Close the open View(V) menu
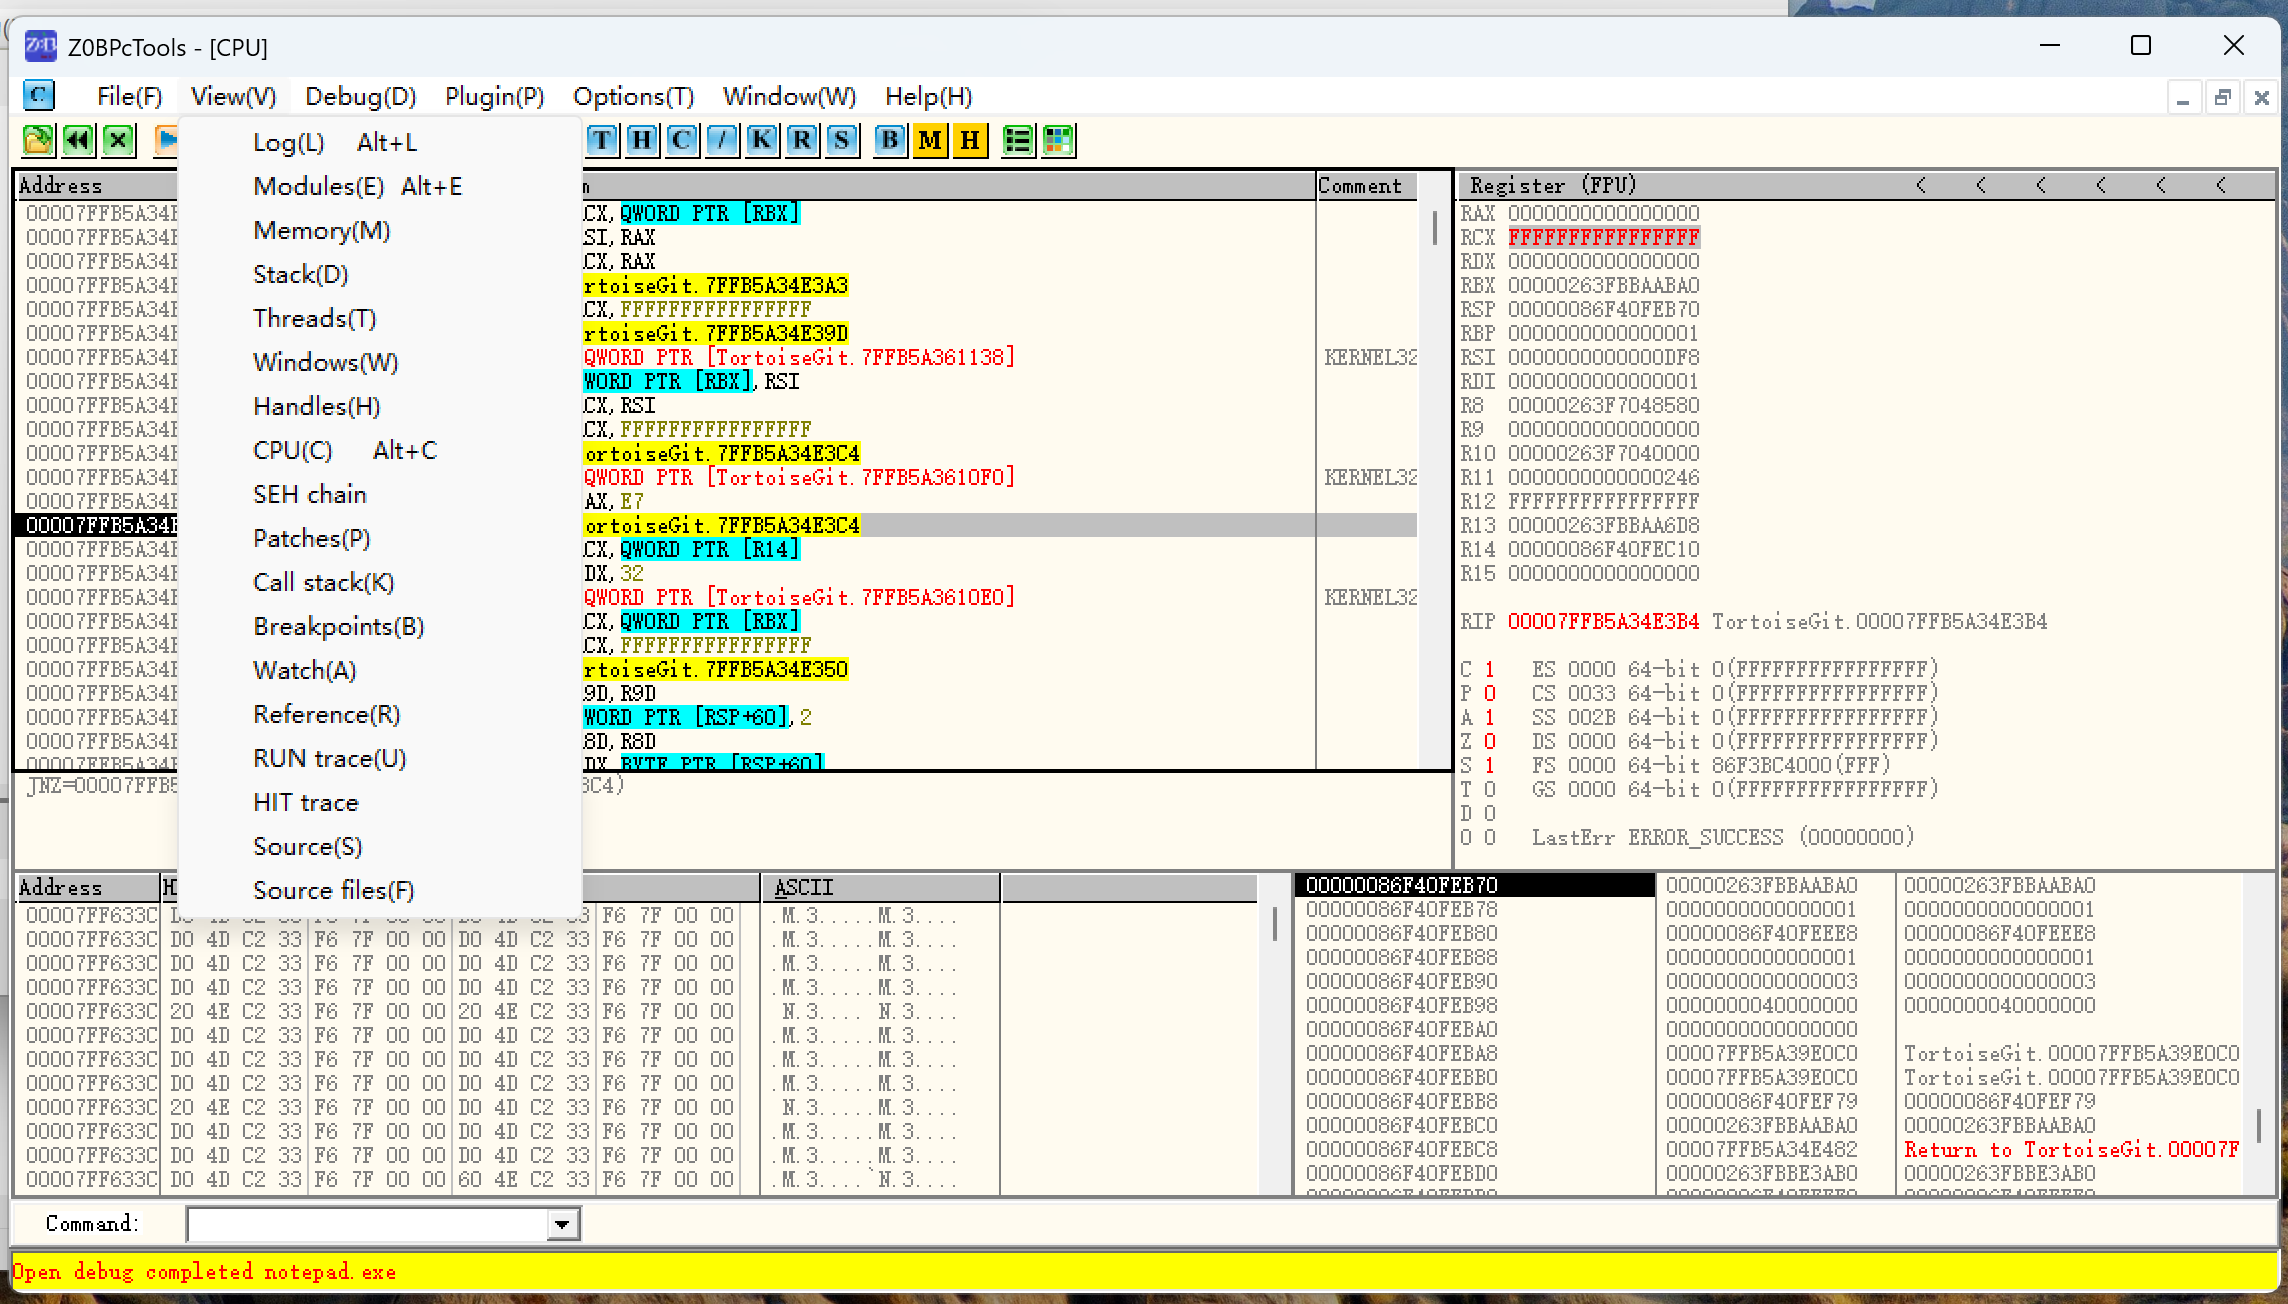 [233, 96]
